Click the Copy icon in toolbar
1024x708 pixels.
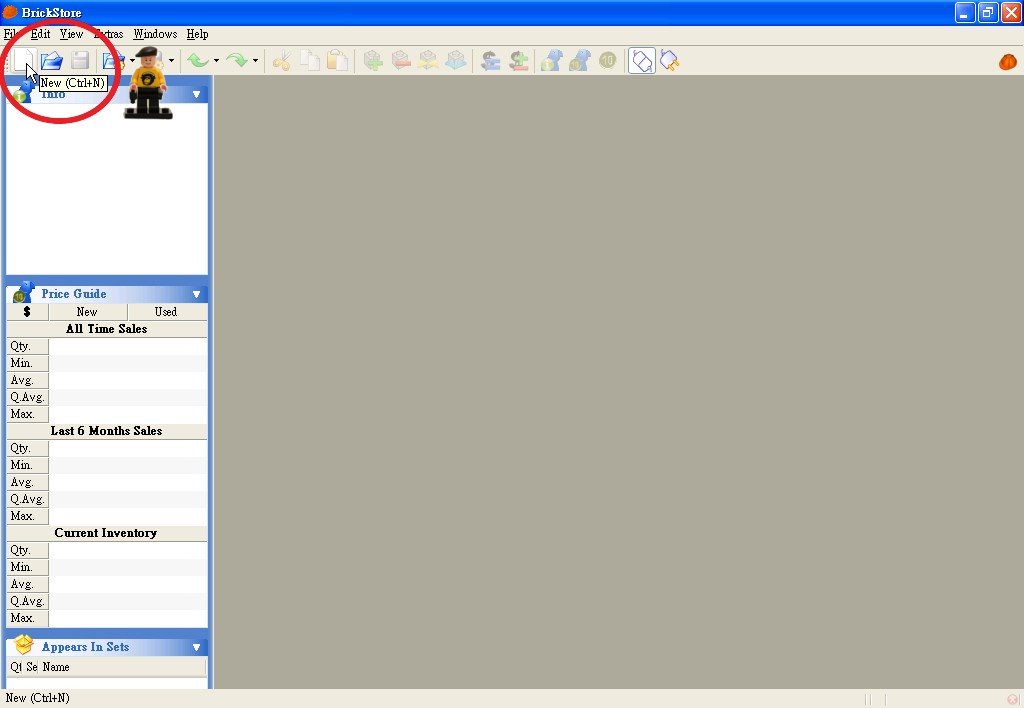pyautogui.click(x=310, y=61)
